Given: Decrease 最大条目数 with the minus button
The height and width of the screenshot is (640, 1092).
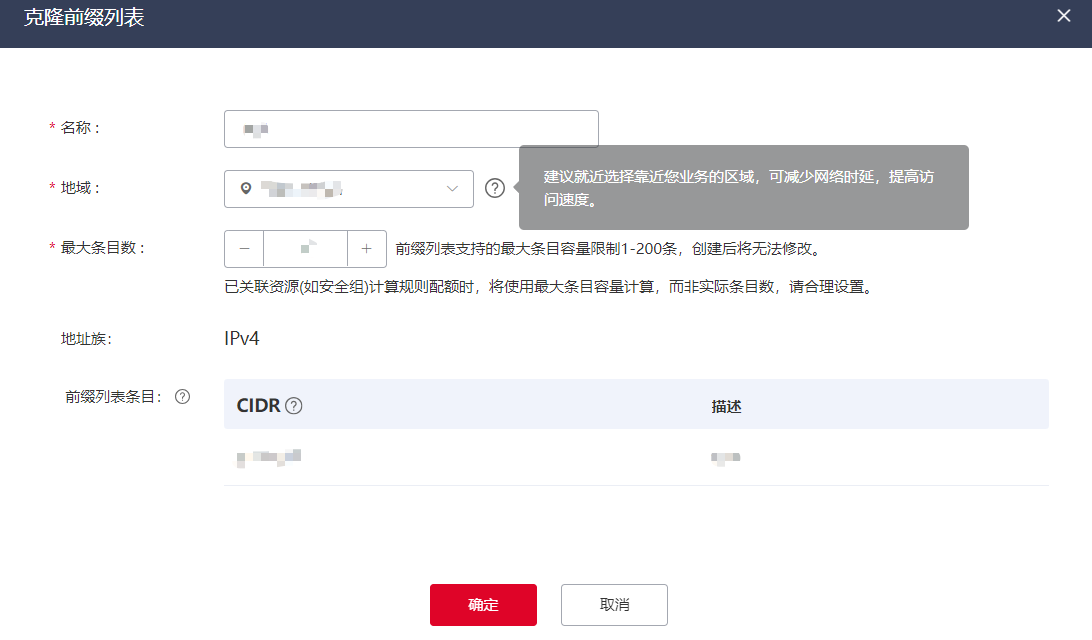Looking at the screenshot, I should coord(244,249).
